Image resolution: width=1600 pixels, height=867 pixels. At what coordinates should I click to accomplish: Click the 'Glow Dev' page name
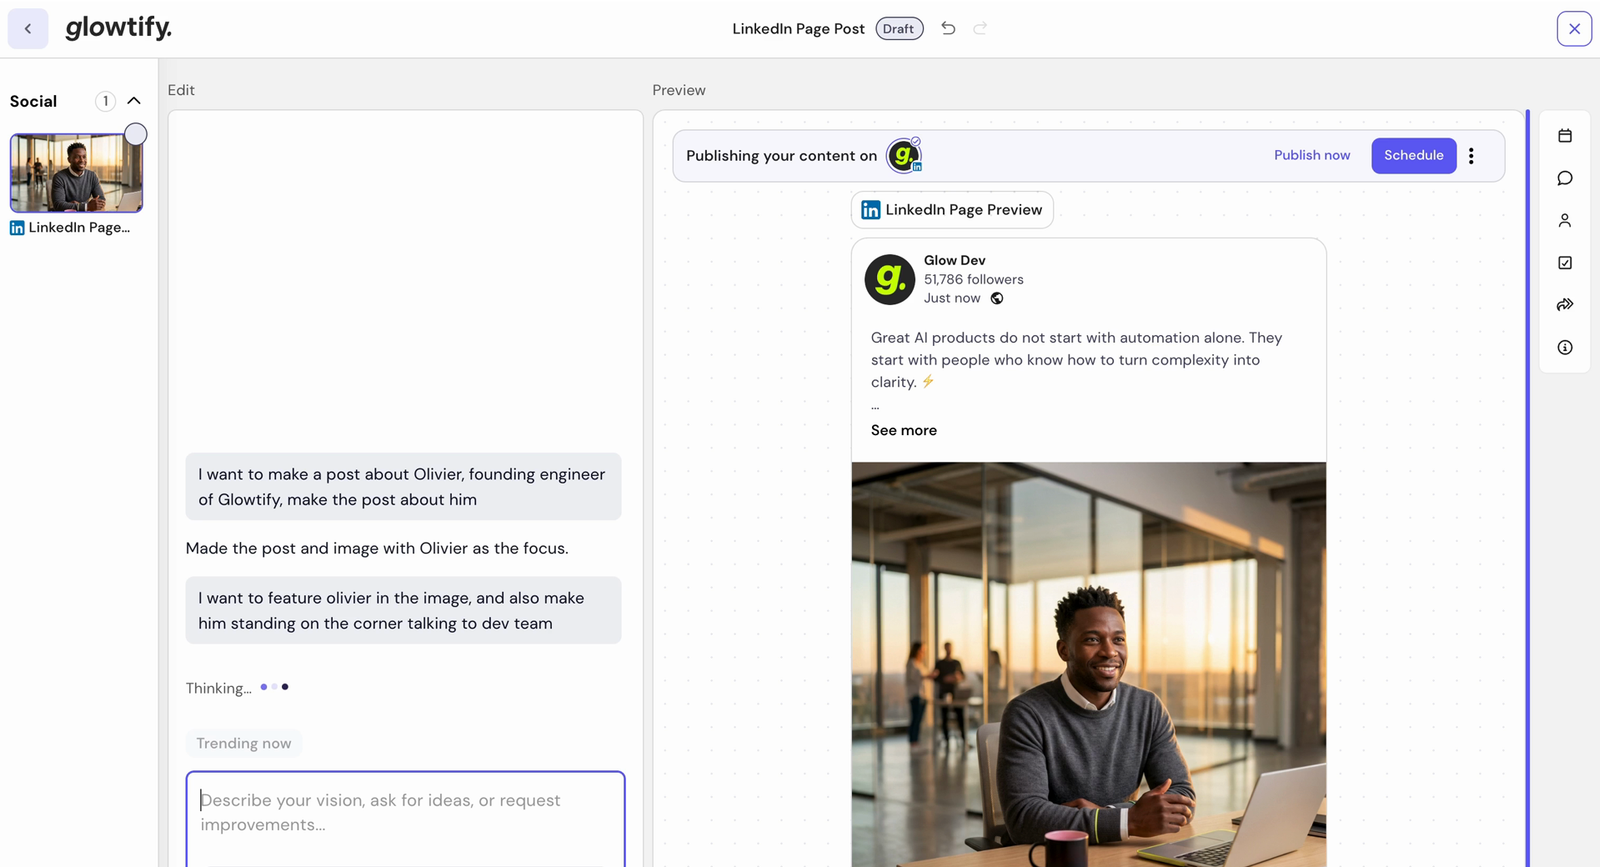955,260
